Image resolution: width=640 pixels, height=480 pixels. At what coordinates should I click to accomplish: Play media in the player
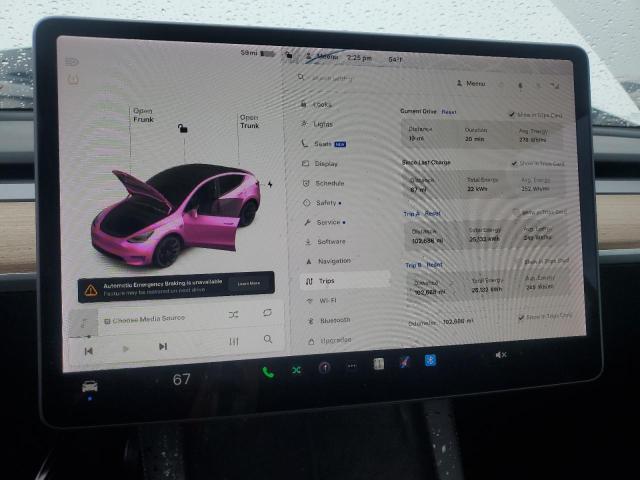pyautogui.click(x=126, y=349)
